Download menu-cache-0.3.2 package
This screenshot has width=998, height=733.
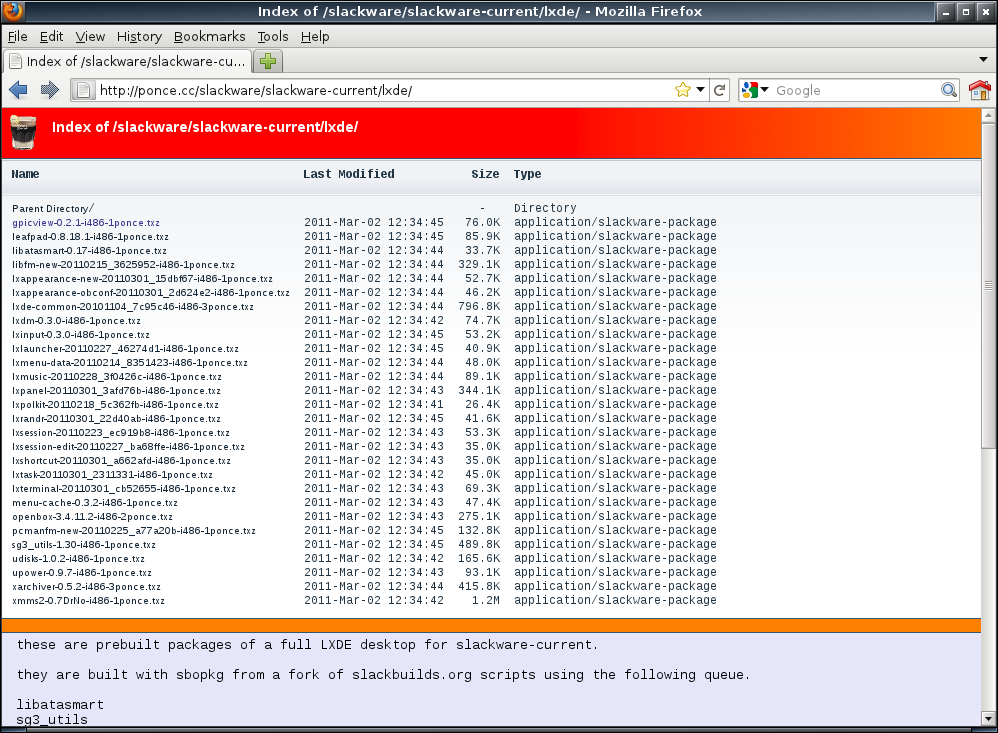[95, 503]
